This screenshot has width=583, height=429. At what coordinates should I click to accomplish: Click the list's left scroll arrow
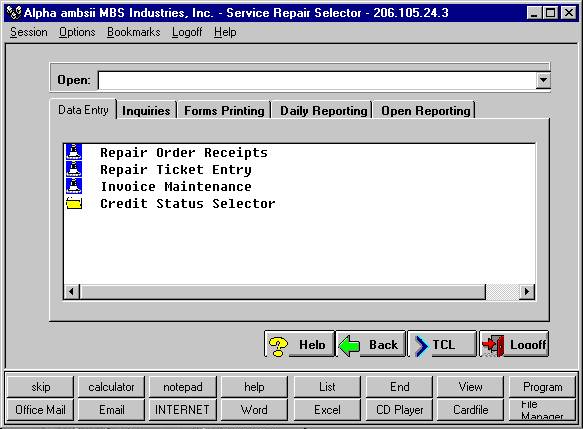pyautogui.click(x=72, y=291)
